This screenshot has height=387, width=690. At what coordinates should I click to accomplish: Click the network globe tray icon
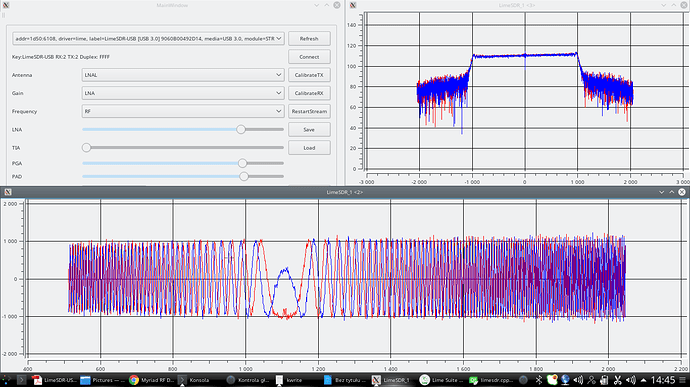(565, 380)
